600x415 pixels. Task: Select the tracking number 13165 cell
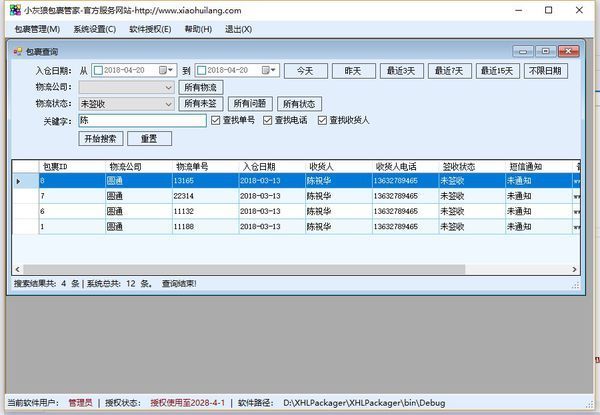tap(205, 181)
